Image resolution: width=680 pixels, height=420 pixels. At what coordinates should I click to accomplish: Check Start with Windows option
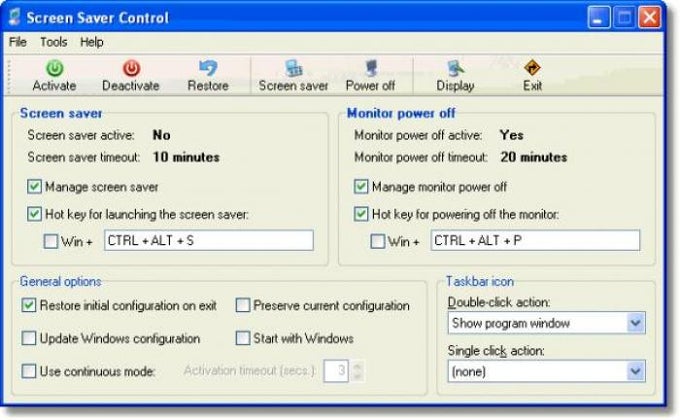(x=243, y=338)
